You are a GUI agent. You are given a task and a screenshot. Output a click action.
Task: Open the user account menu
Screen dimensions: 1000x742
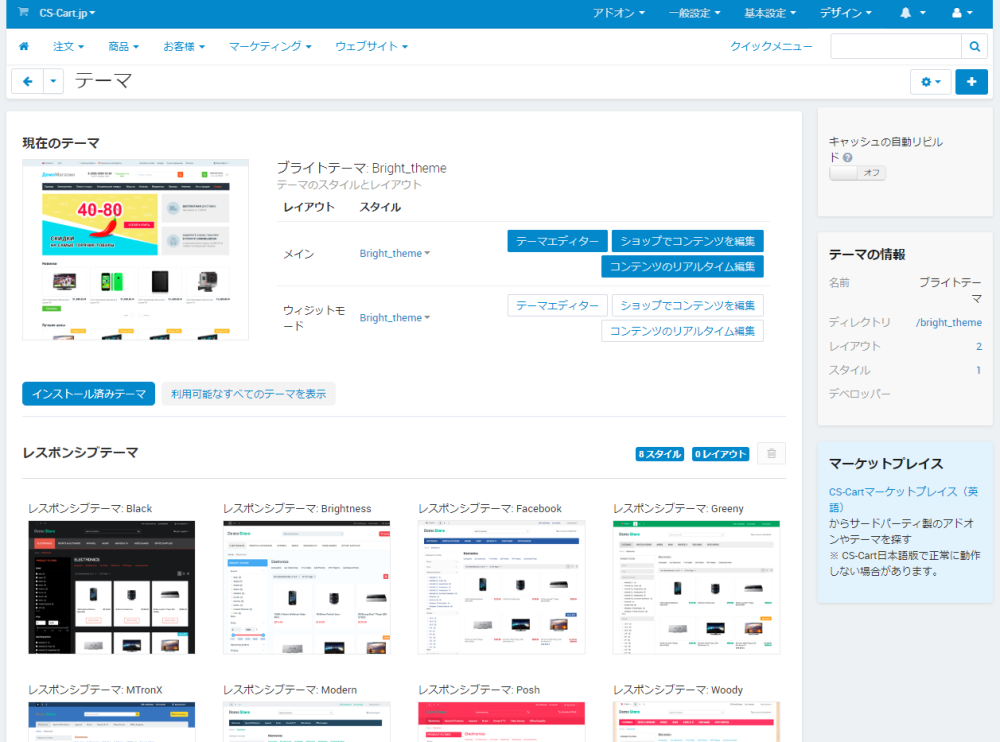click(962, 13)
